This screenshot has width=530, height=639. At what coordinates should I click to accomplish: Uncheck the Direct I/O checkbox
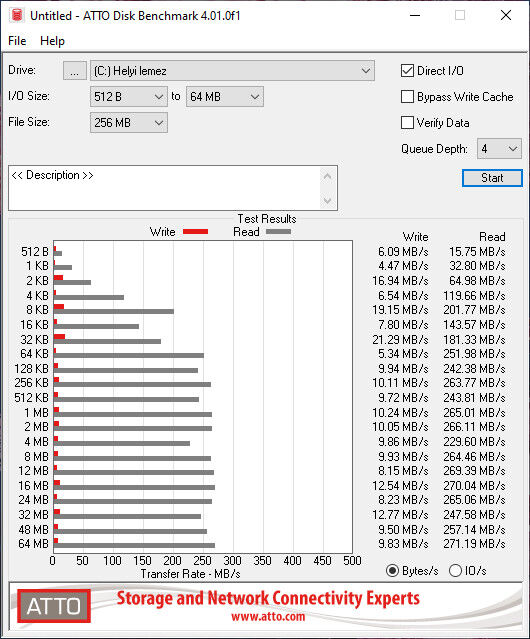[407, 71]
